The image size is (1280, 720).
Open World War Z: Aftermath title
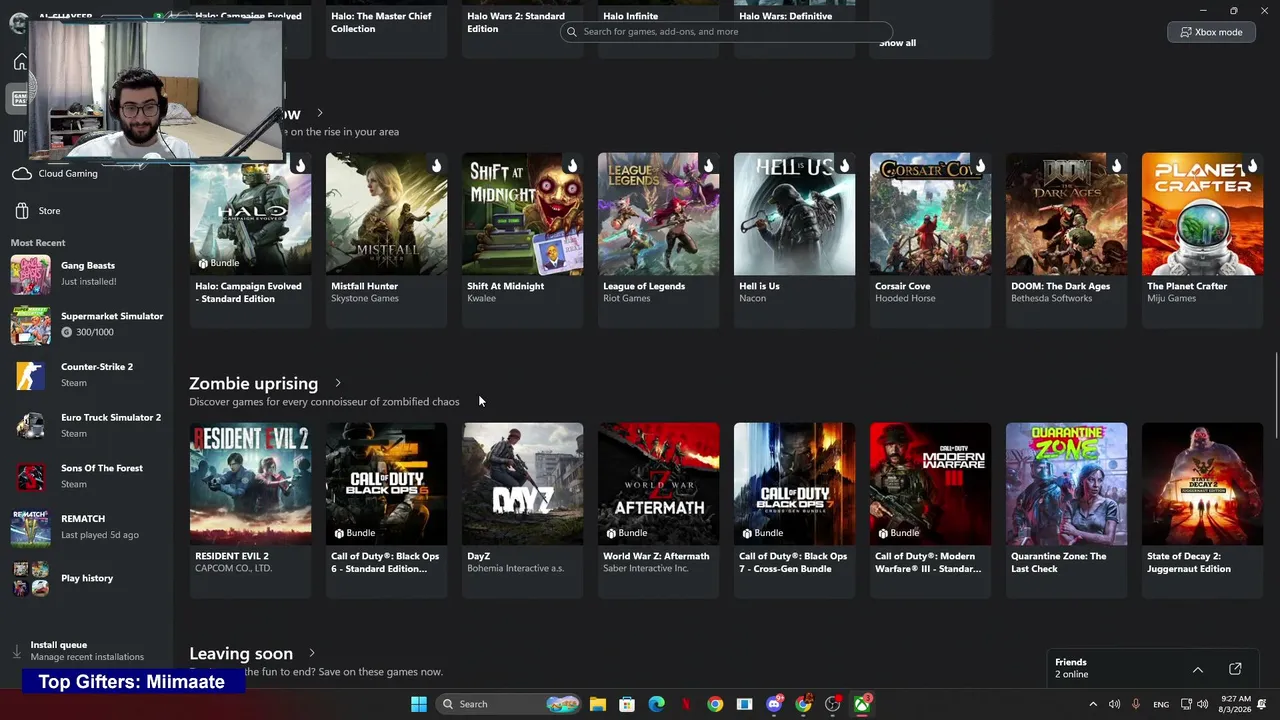pos(656,556)
